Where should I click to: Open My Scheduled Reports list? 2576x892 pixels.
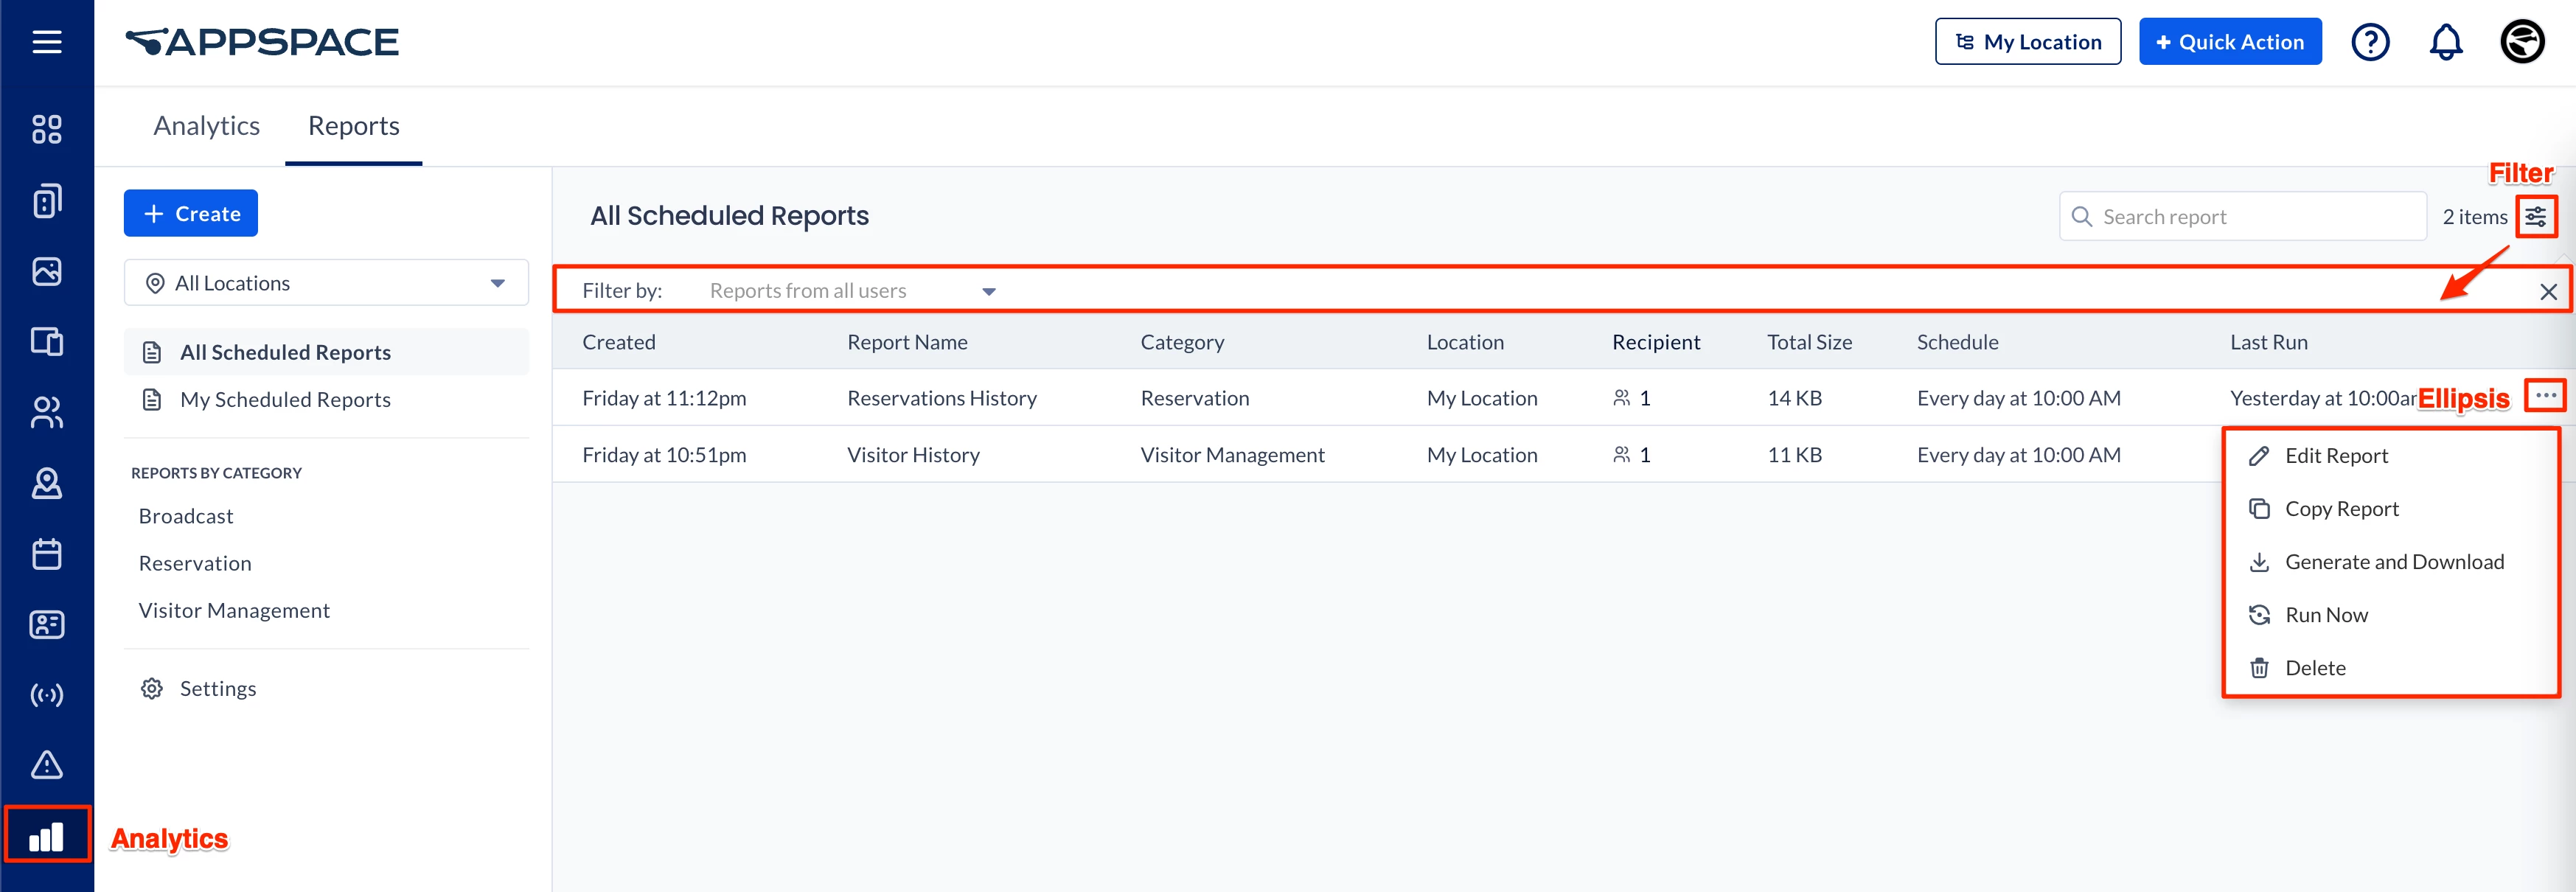[x=285, y=400]
